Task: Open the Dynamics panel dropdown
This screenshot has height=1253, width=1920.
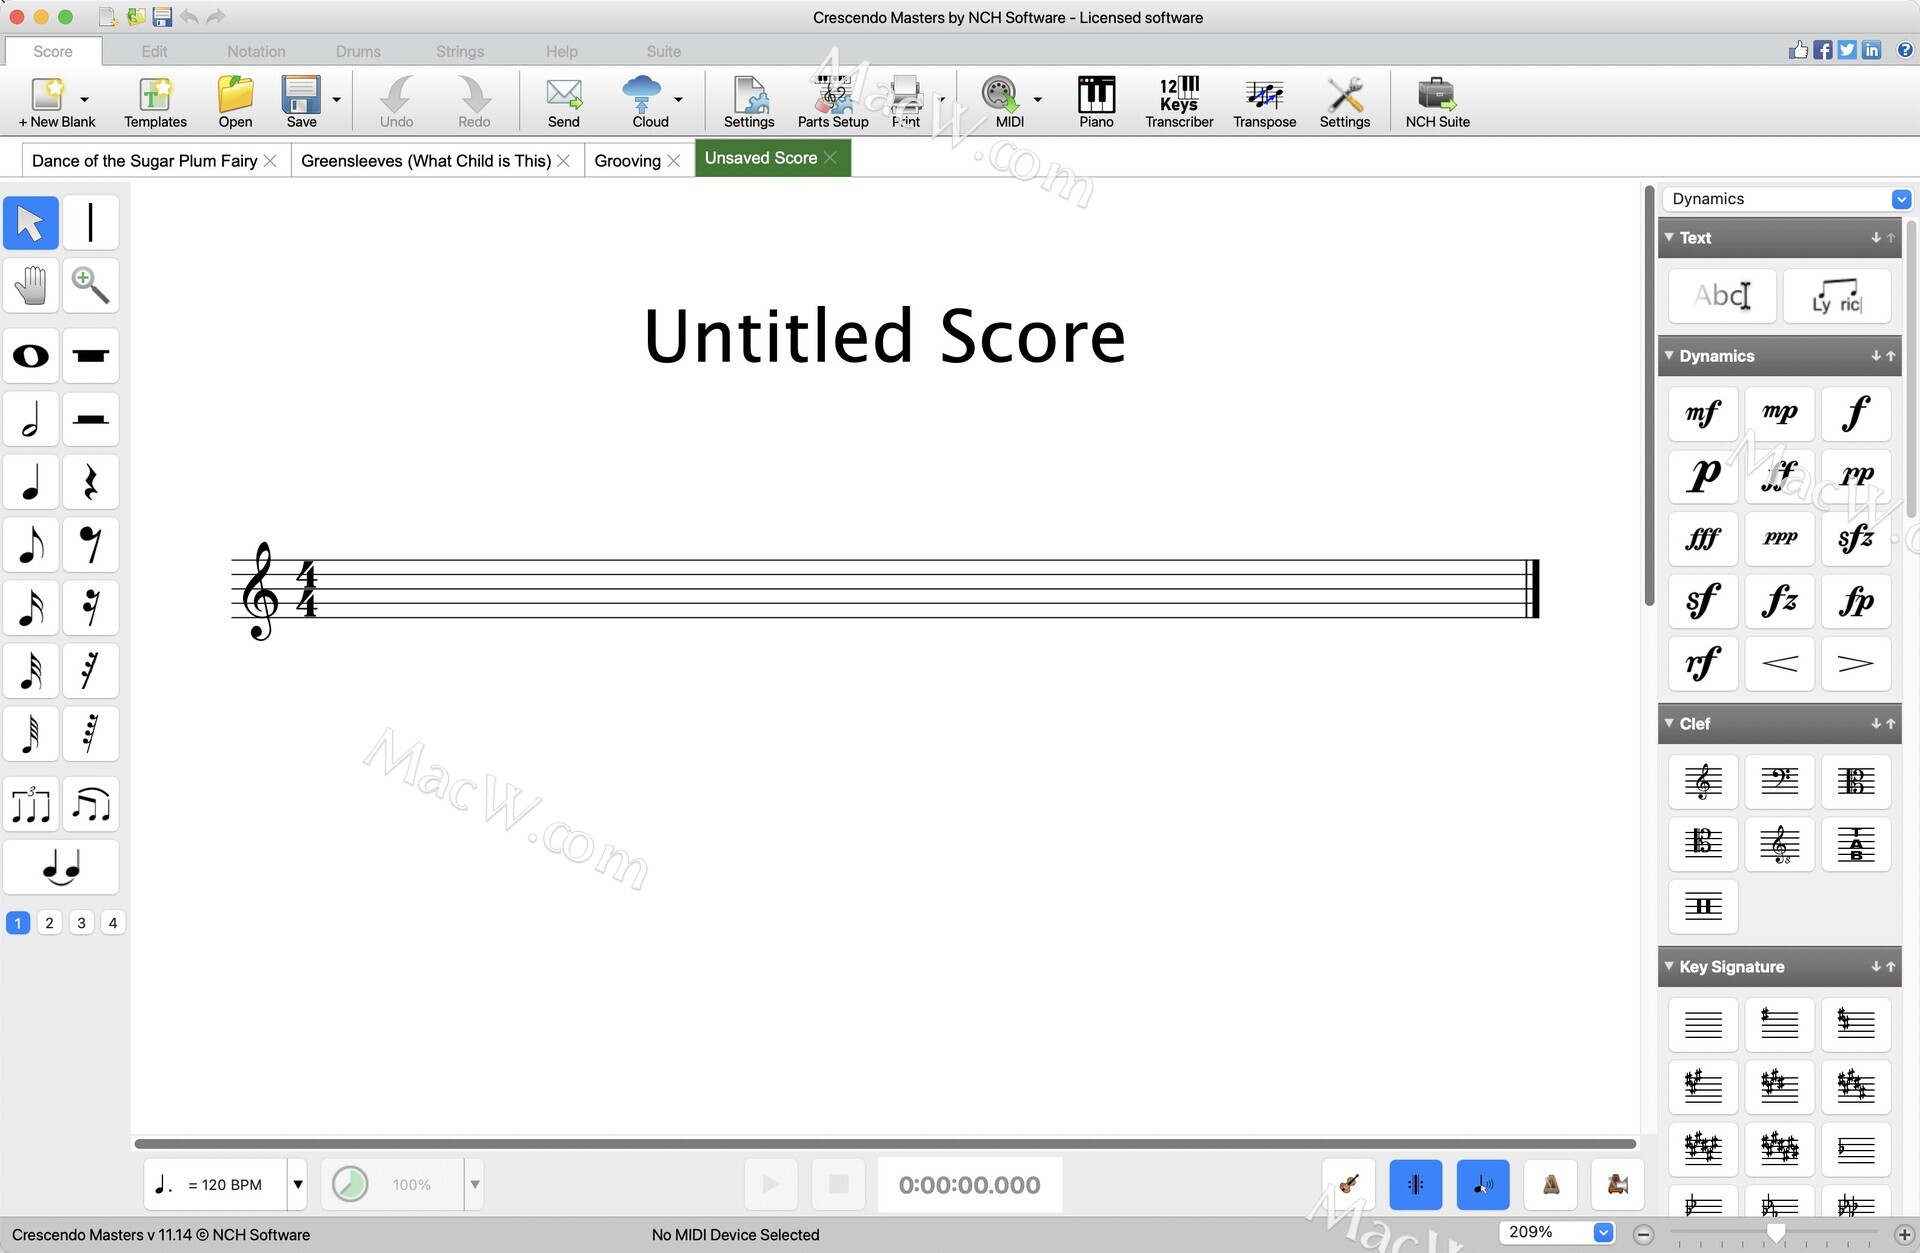Action: pyautogui.click(x=1901, y=199)
